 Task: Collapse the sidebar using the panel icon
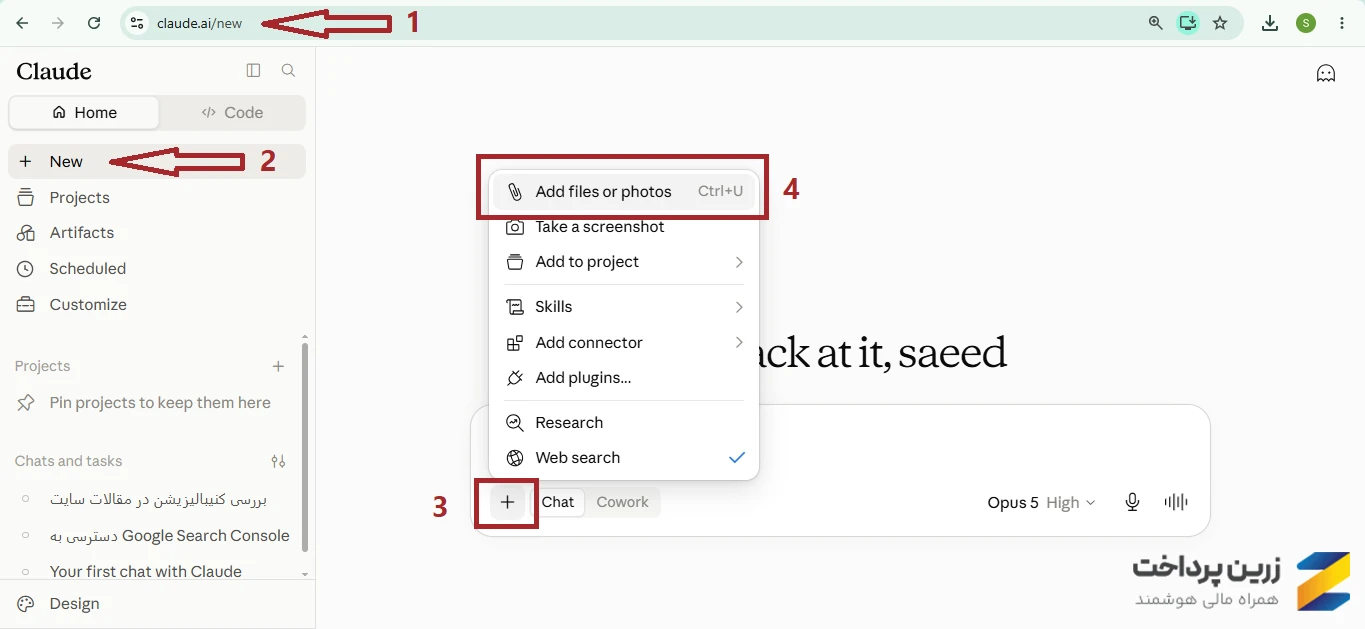coord(253,70)
